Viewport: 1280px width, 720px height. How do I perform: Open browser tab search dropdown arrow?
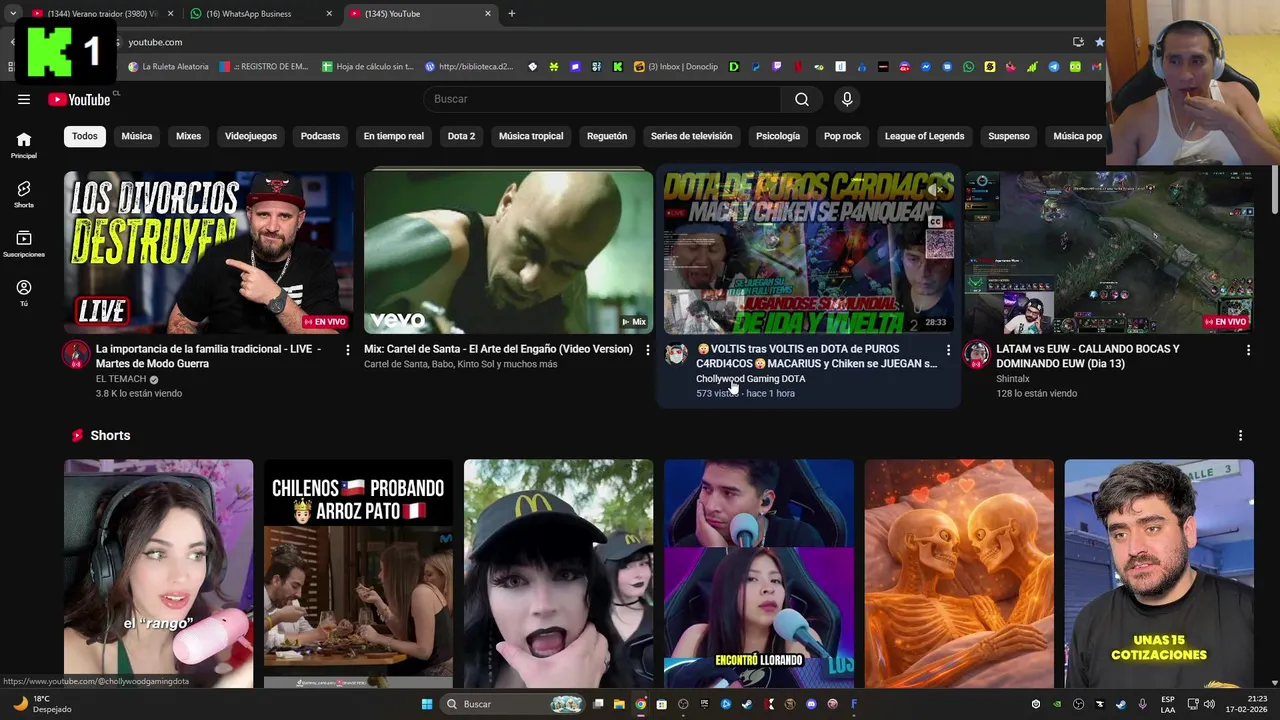12,13
